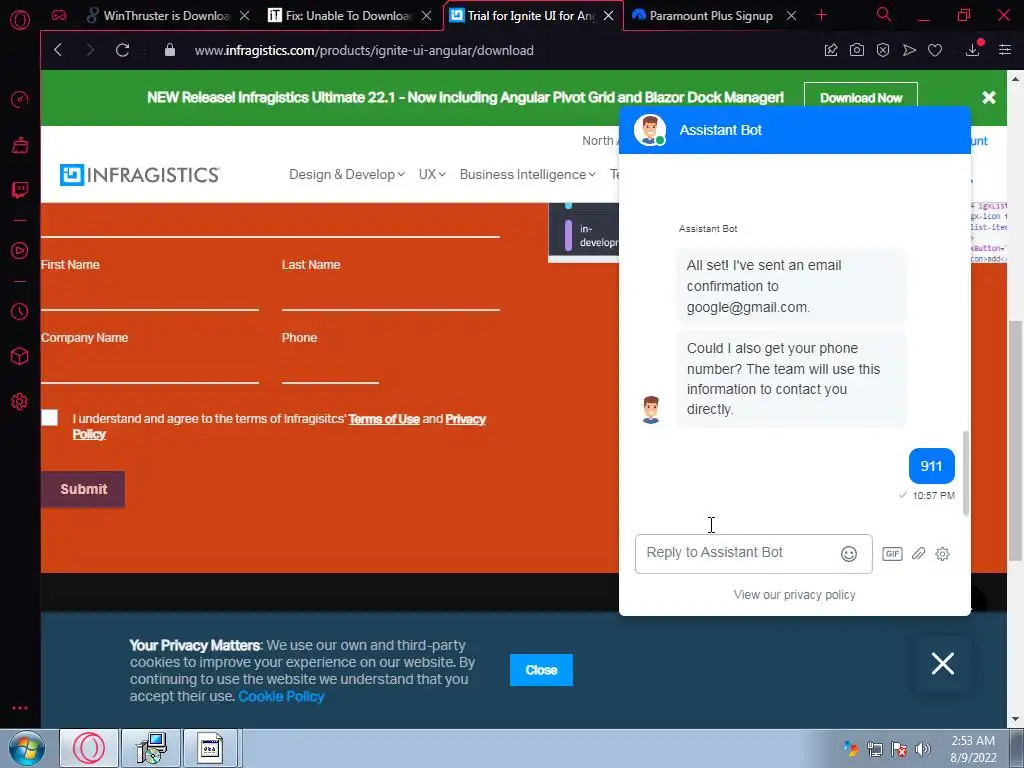The image size is (1024, 768).
Task: Attach a file in chat
Action: 918,554
